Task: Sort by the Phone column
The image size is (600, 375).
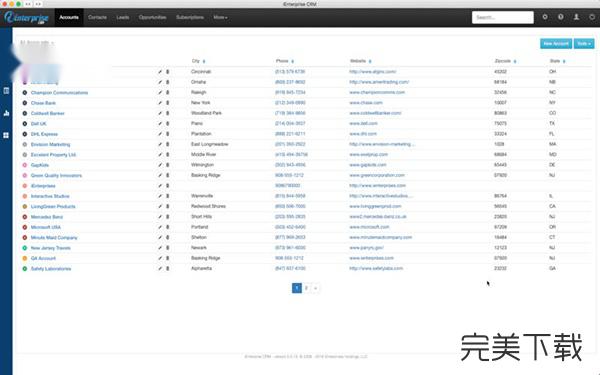Action: (x=285, y=61)
